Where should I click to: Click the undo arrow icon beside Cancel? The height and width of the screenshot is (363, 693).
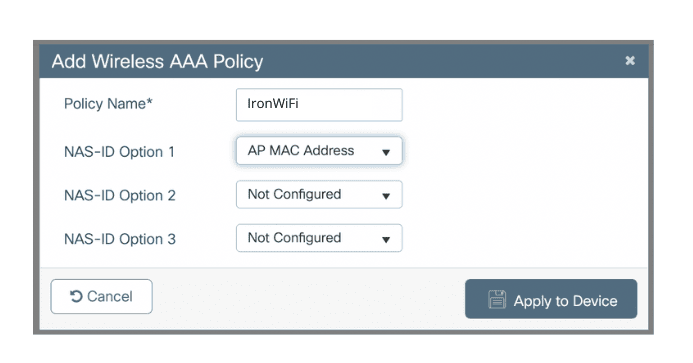point(76,296)
